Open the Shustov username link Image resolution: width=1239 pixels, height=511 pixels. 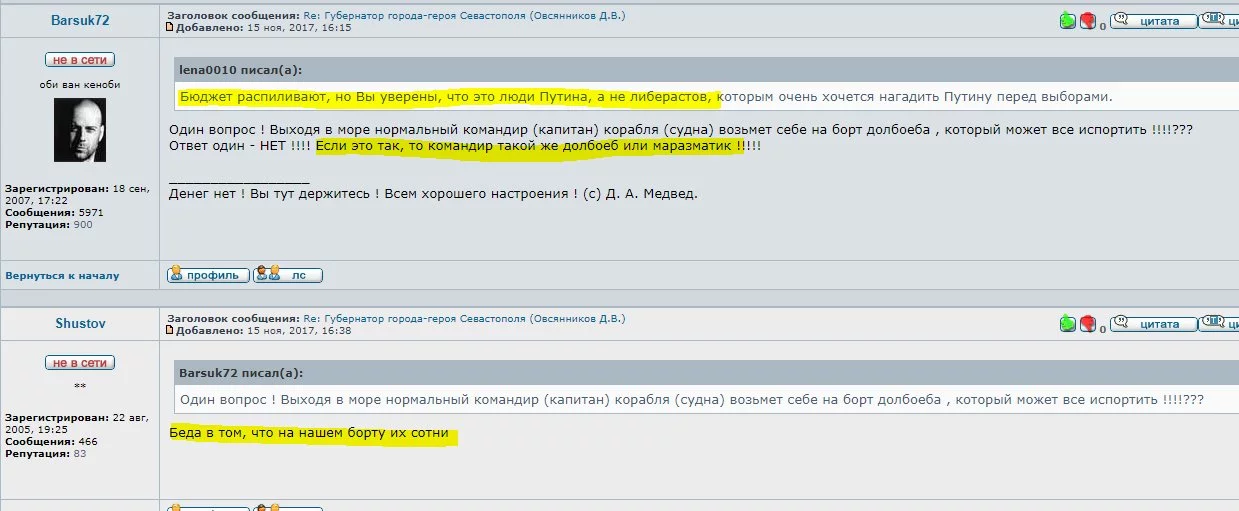pos(80,324)
